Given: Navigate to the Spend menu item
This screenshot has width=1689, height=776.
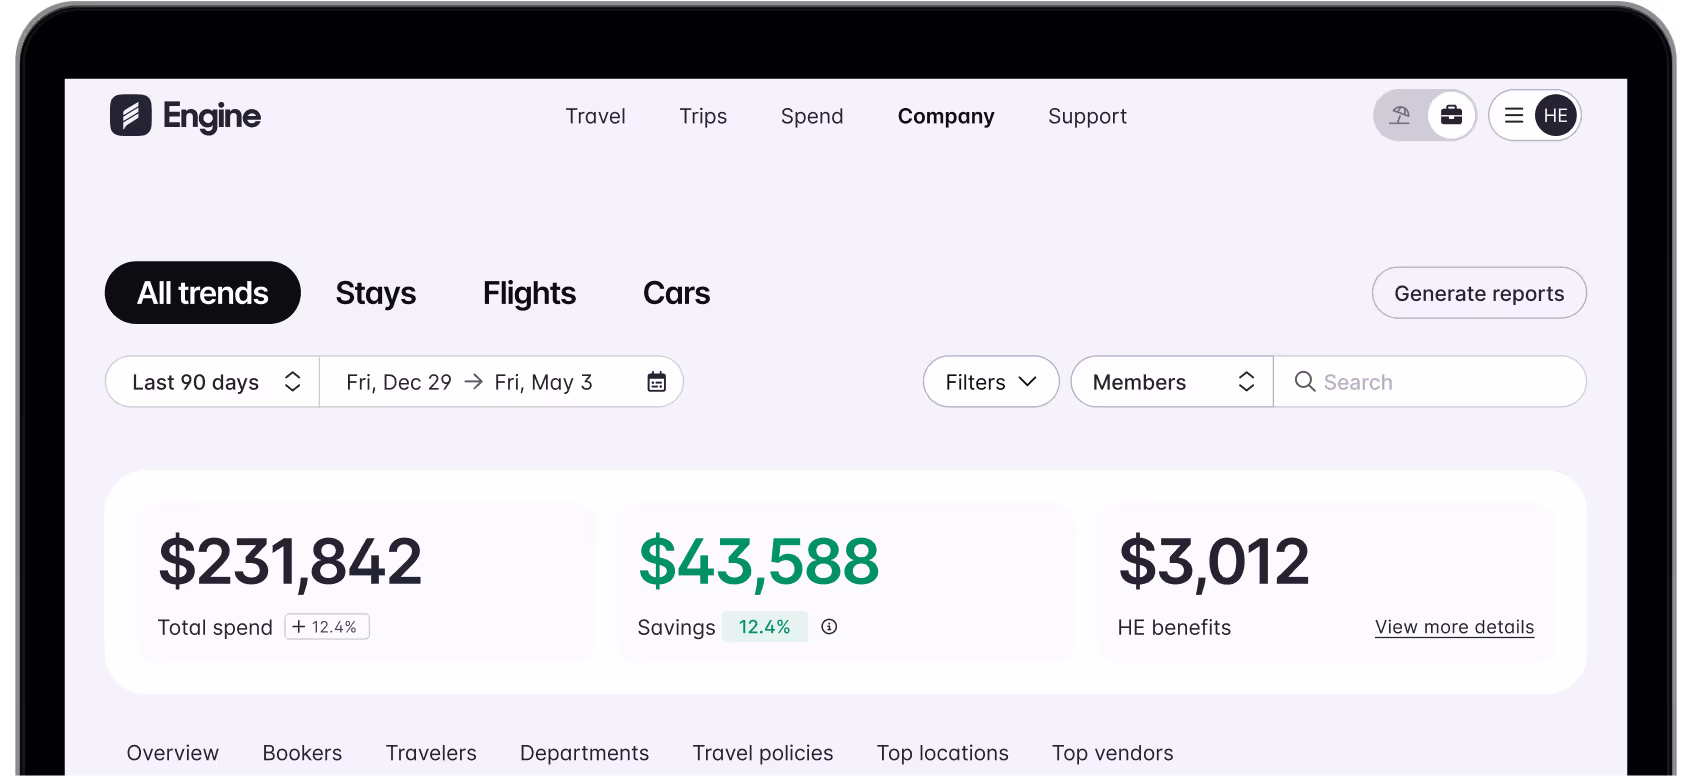Looking at the screenshot, I should pos(811,116).
